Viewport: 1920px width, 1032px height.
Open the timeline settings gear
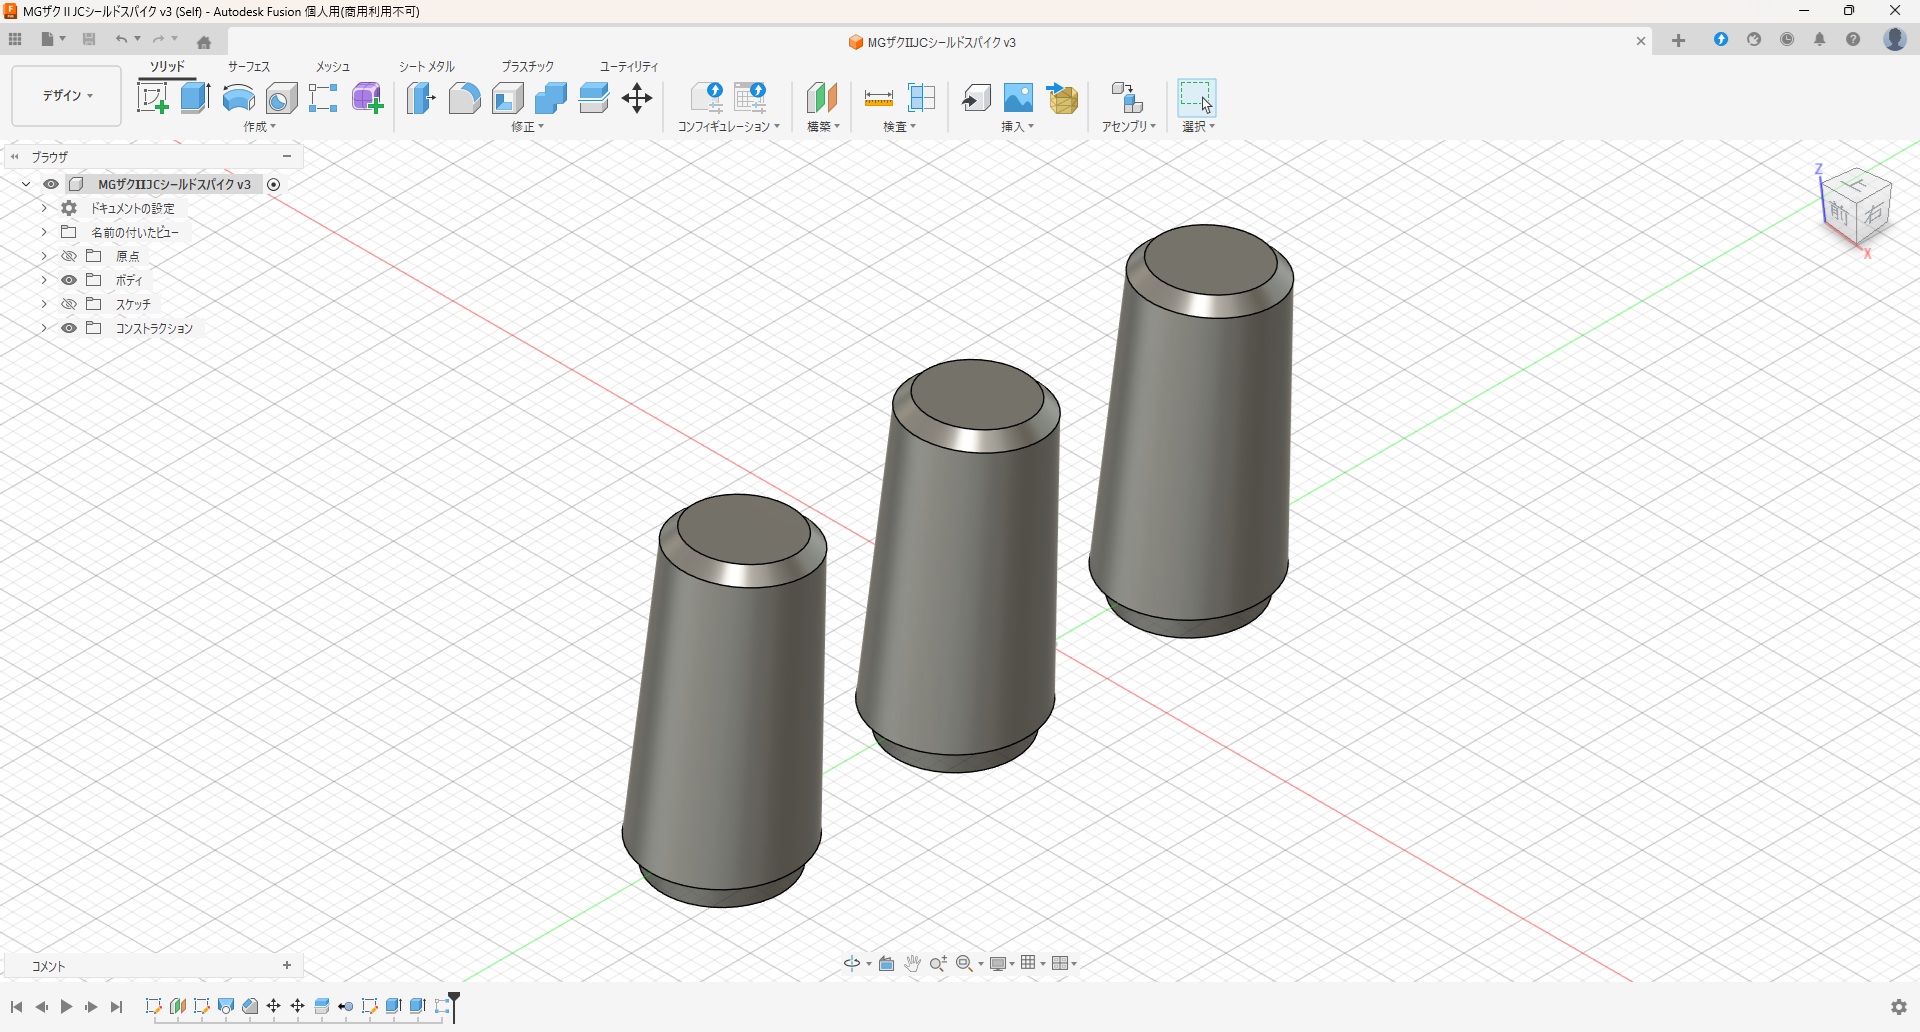click(1899, 1007)
